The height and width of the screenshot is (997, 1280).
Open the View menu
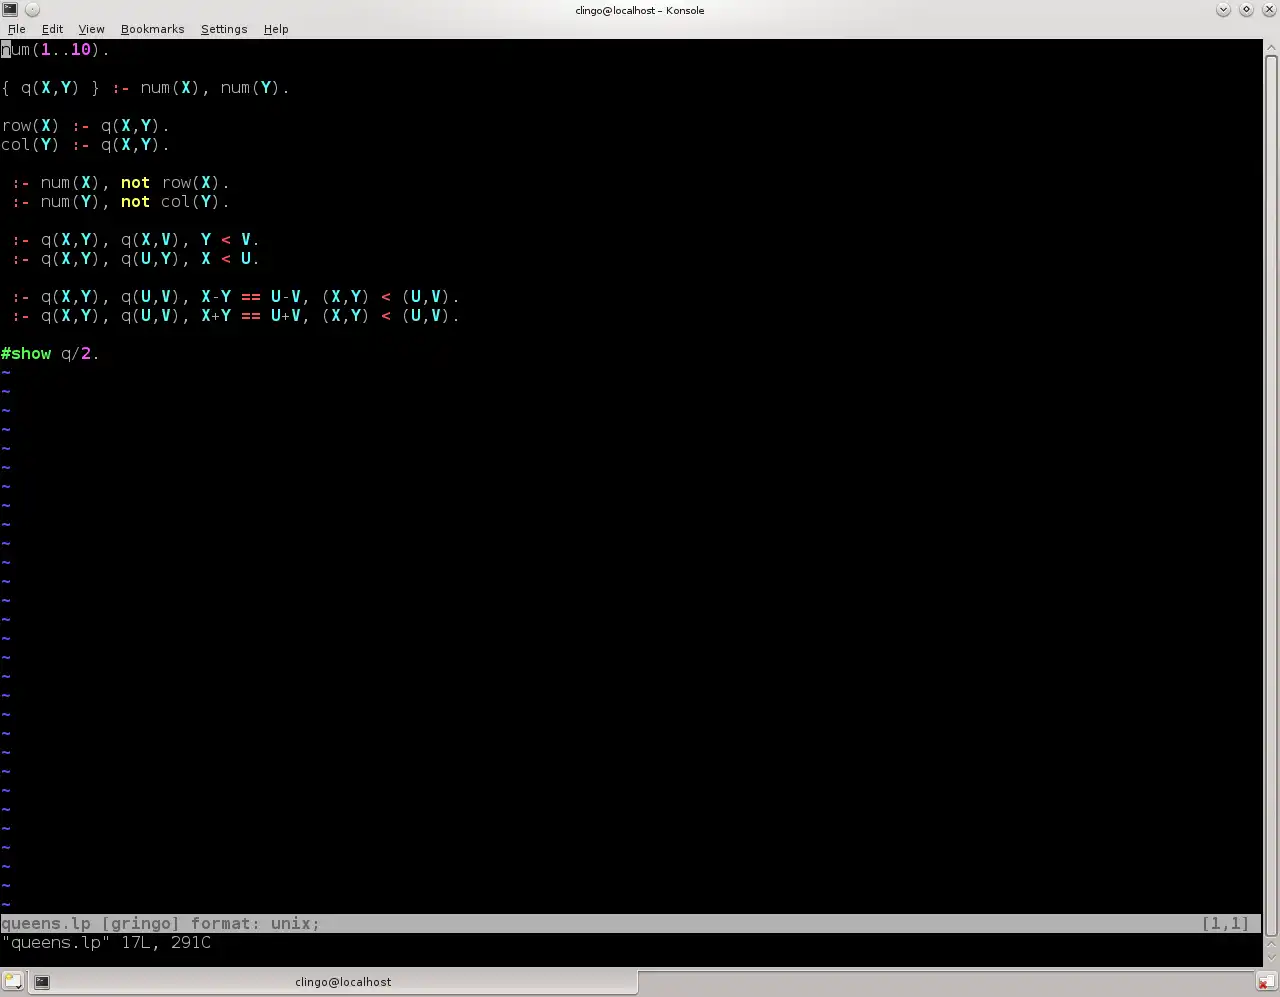tap(92, 29)
